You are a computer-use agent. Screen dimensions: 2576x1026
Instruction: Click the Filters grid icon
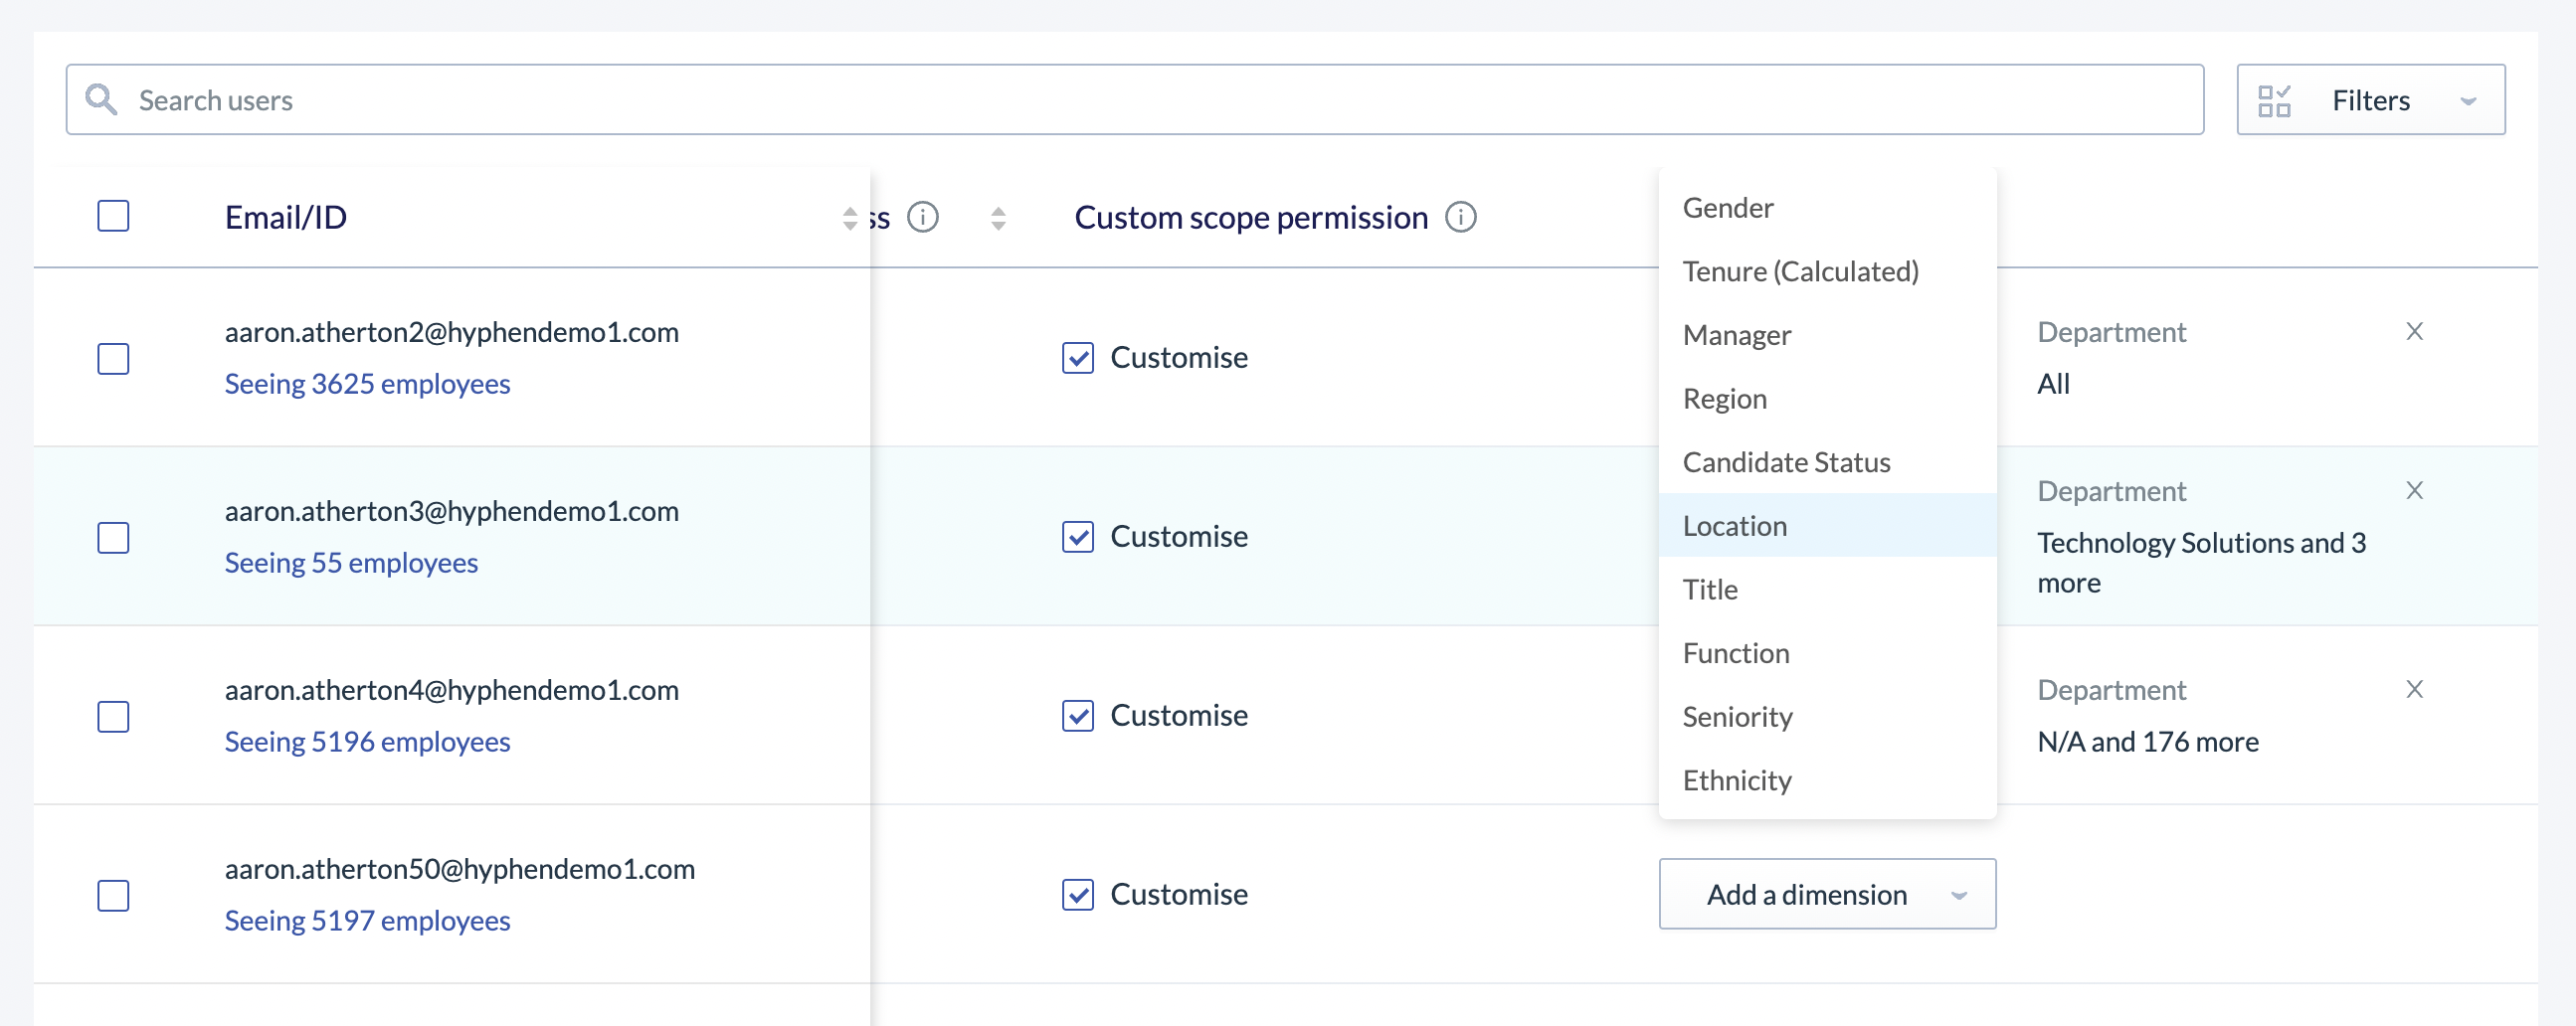(x=2274, y=100)
